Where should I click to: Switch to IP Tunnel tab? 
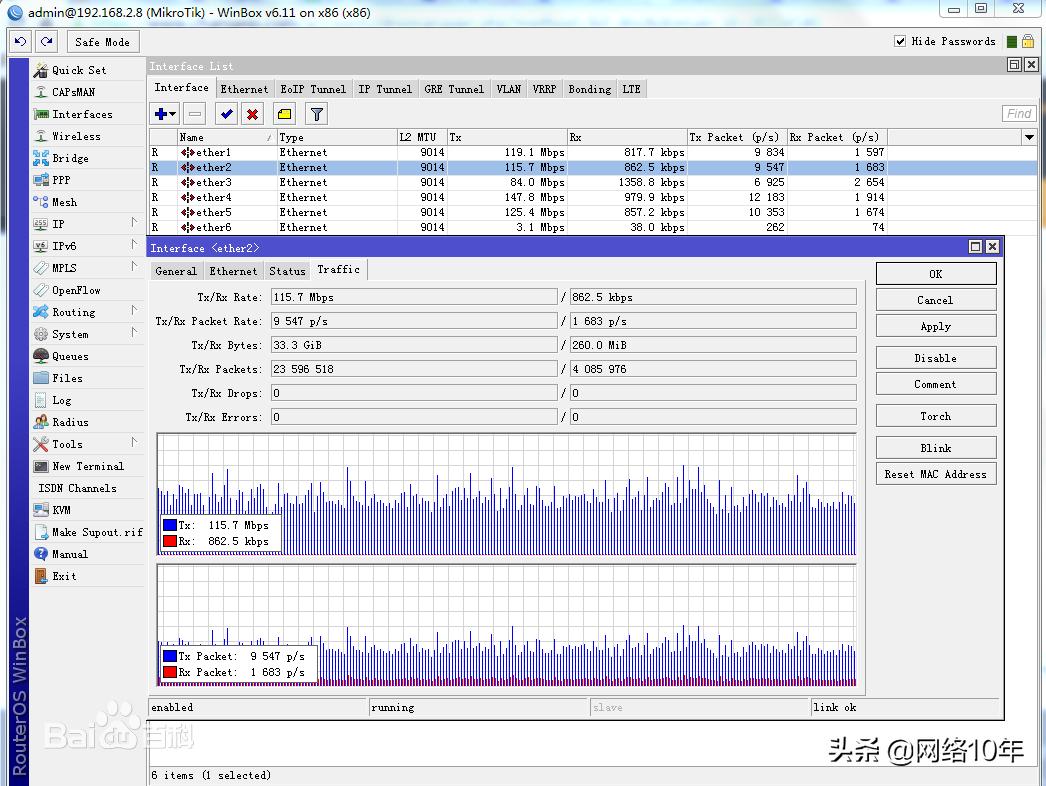[385, 89]
